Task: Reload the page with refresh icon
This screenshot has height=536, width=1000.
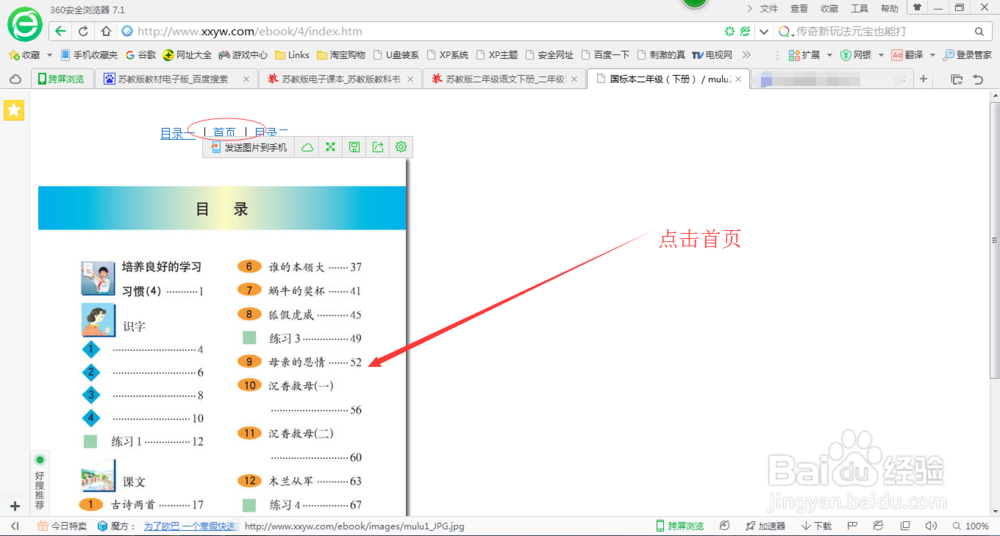Action: 83,31
